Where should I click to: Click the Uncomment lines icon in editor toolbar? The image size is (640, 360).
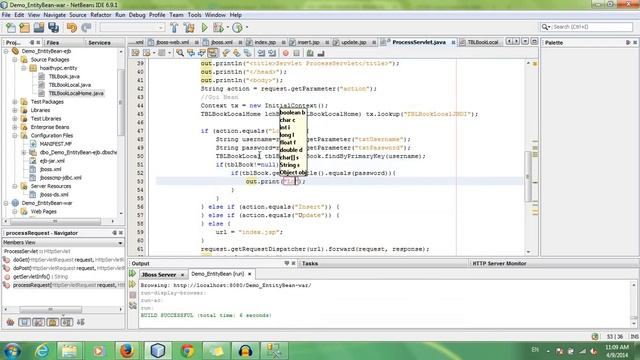[321, 53]
